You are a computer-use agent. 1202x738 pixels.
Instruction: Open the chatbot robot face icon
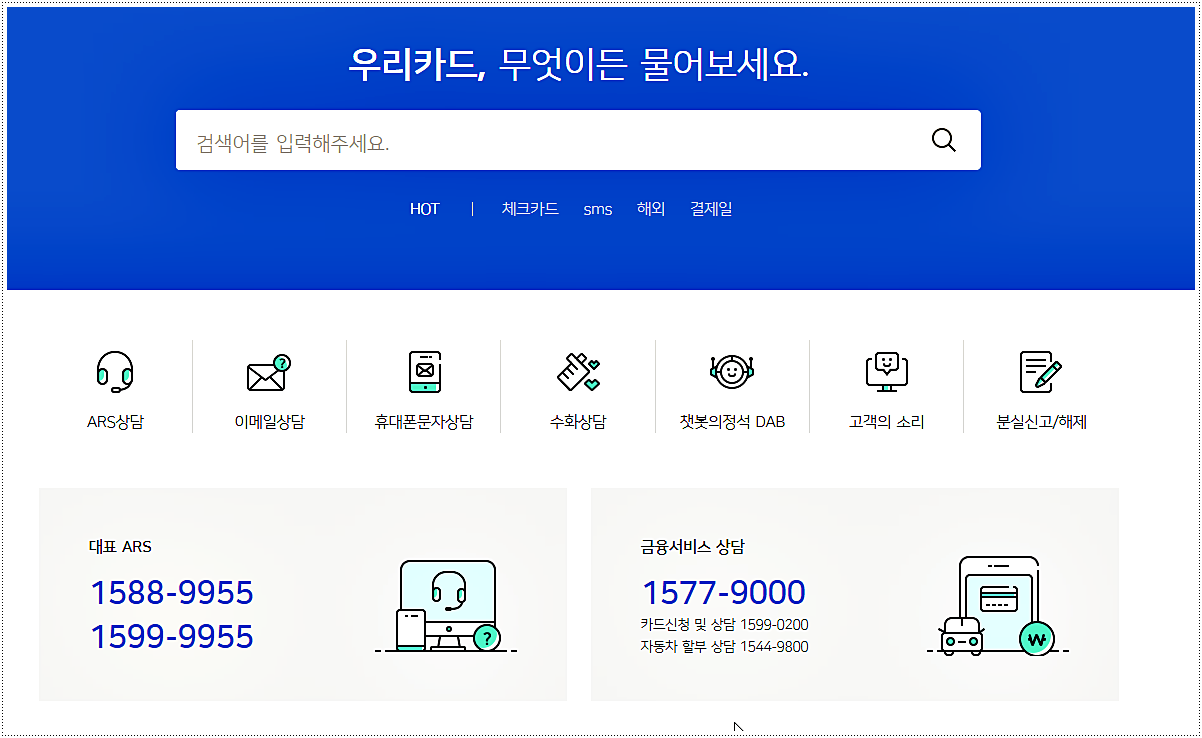732,372
